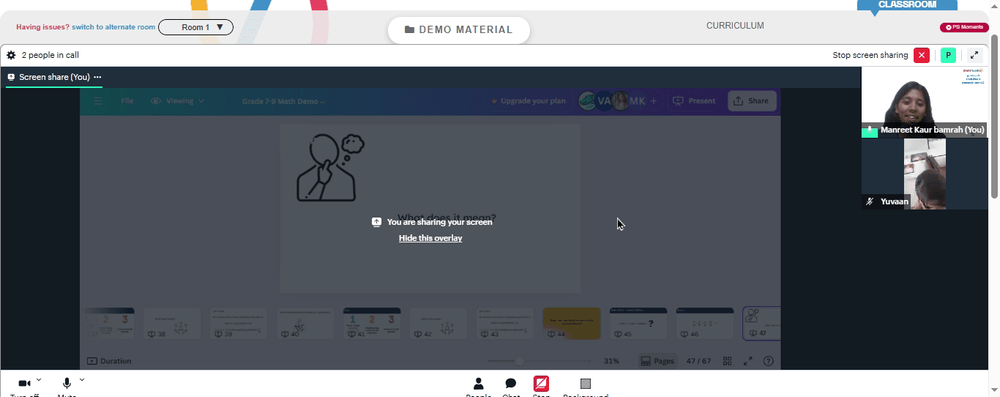The height and width of the screenshot is (397, 1000).
Task: Enter fullscreen mode for the call
Action: click(x=974, y=55)
